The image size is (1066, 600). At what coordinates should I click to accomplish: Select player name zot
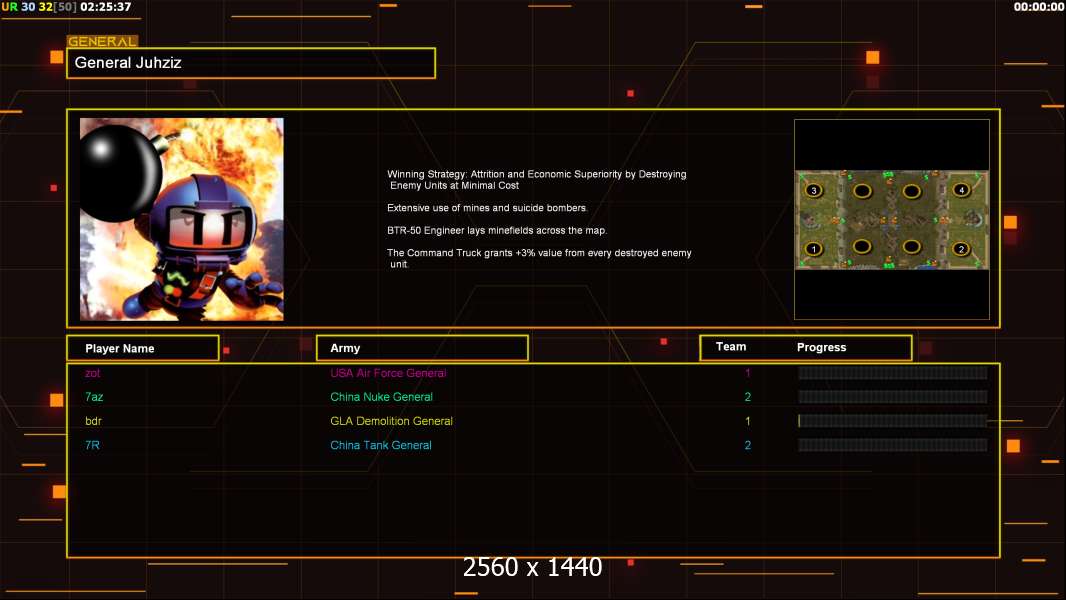pyautogui.click(x=92, y=373)
